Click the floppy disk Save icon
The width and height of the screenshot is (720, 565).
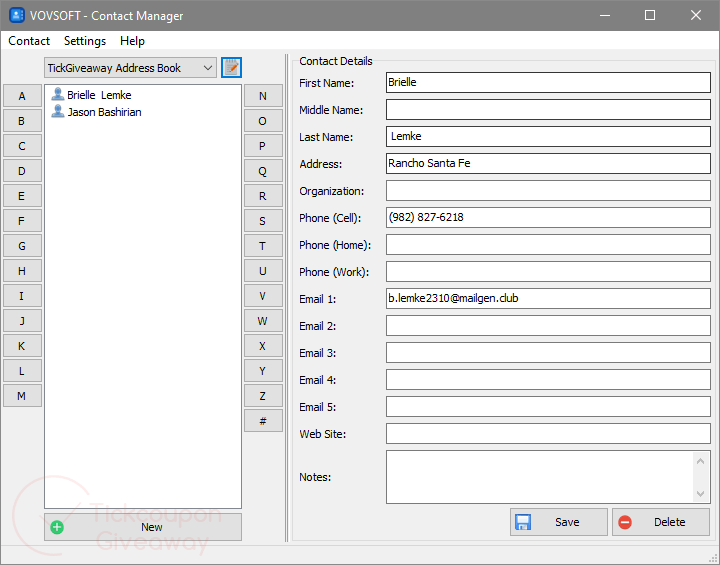[523, 522]
